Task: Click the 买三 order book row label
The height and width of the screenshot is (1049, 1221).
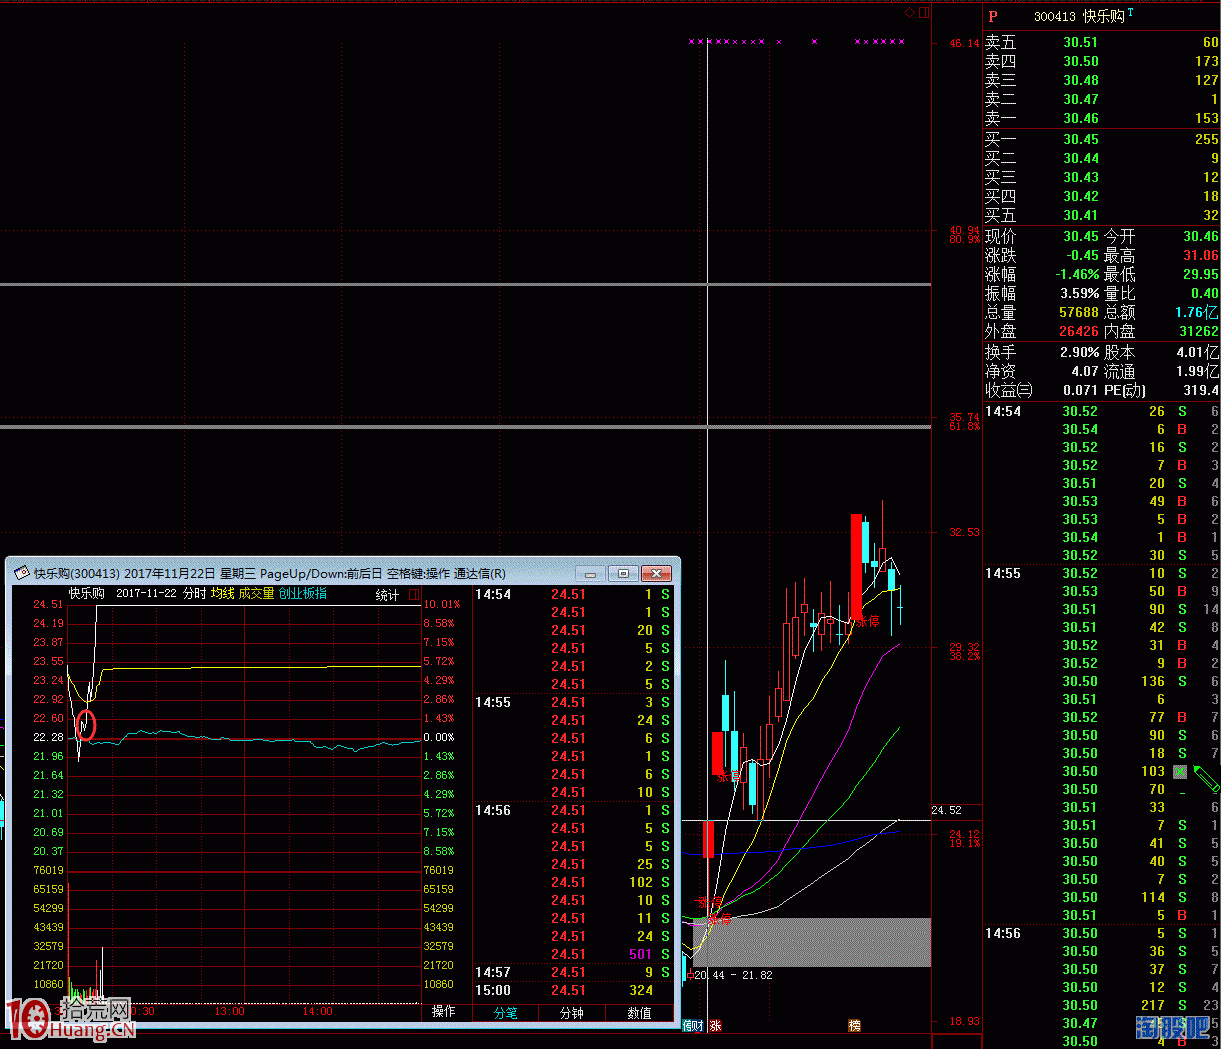Action: (x=1000, y=177)
